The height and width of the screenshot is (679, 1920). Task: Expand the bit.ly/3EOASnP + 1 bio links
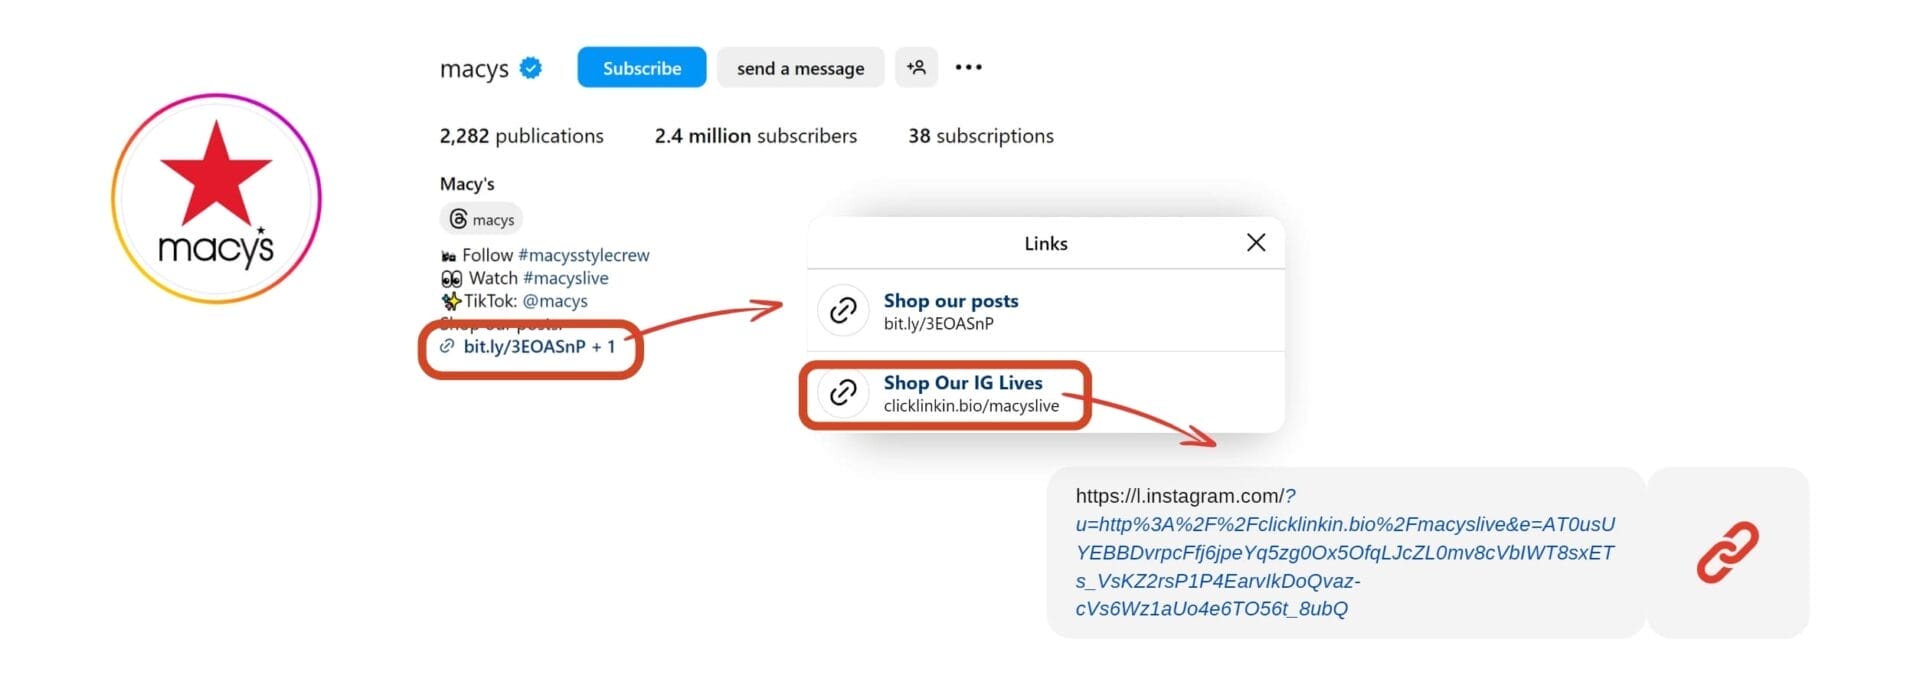pos(538,347)
